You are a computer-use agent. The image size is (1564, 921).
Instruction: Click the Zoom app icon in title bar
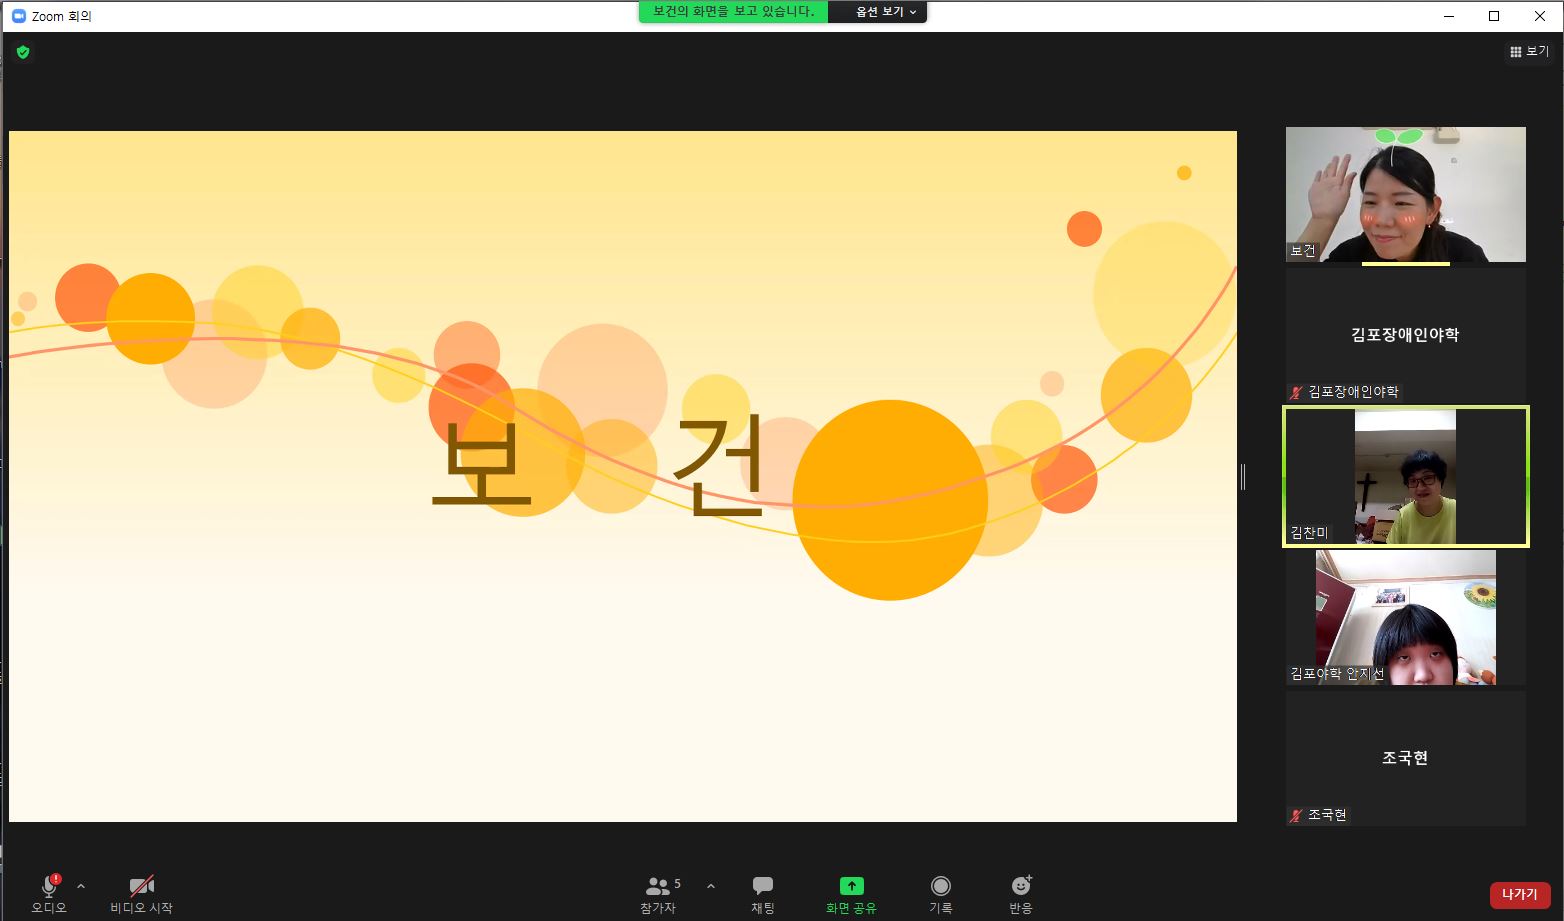point(18,16)
